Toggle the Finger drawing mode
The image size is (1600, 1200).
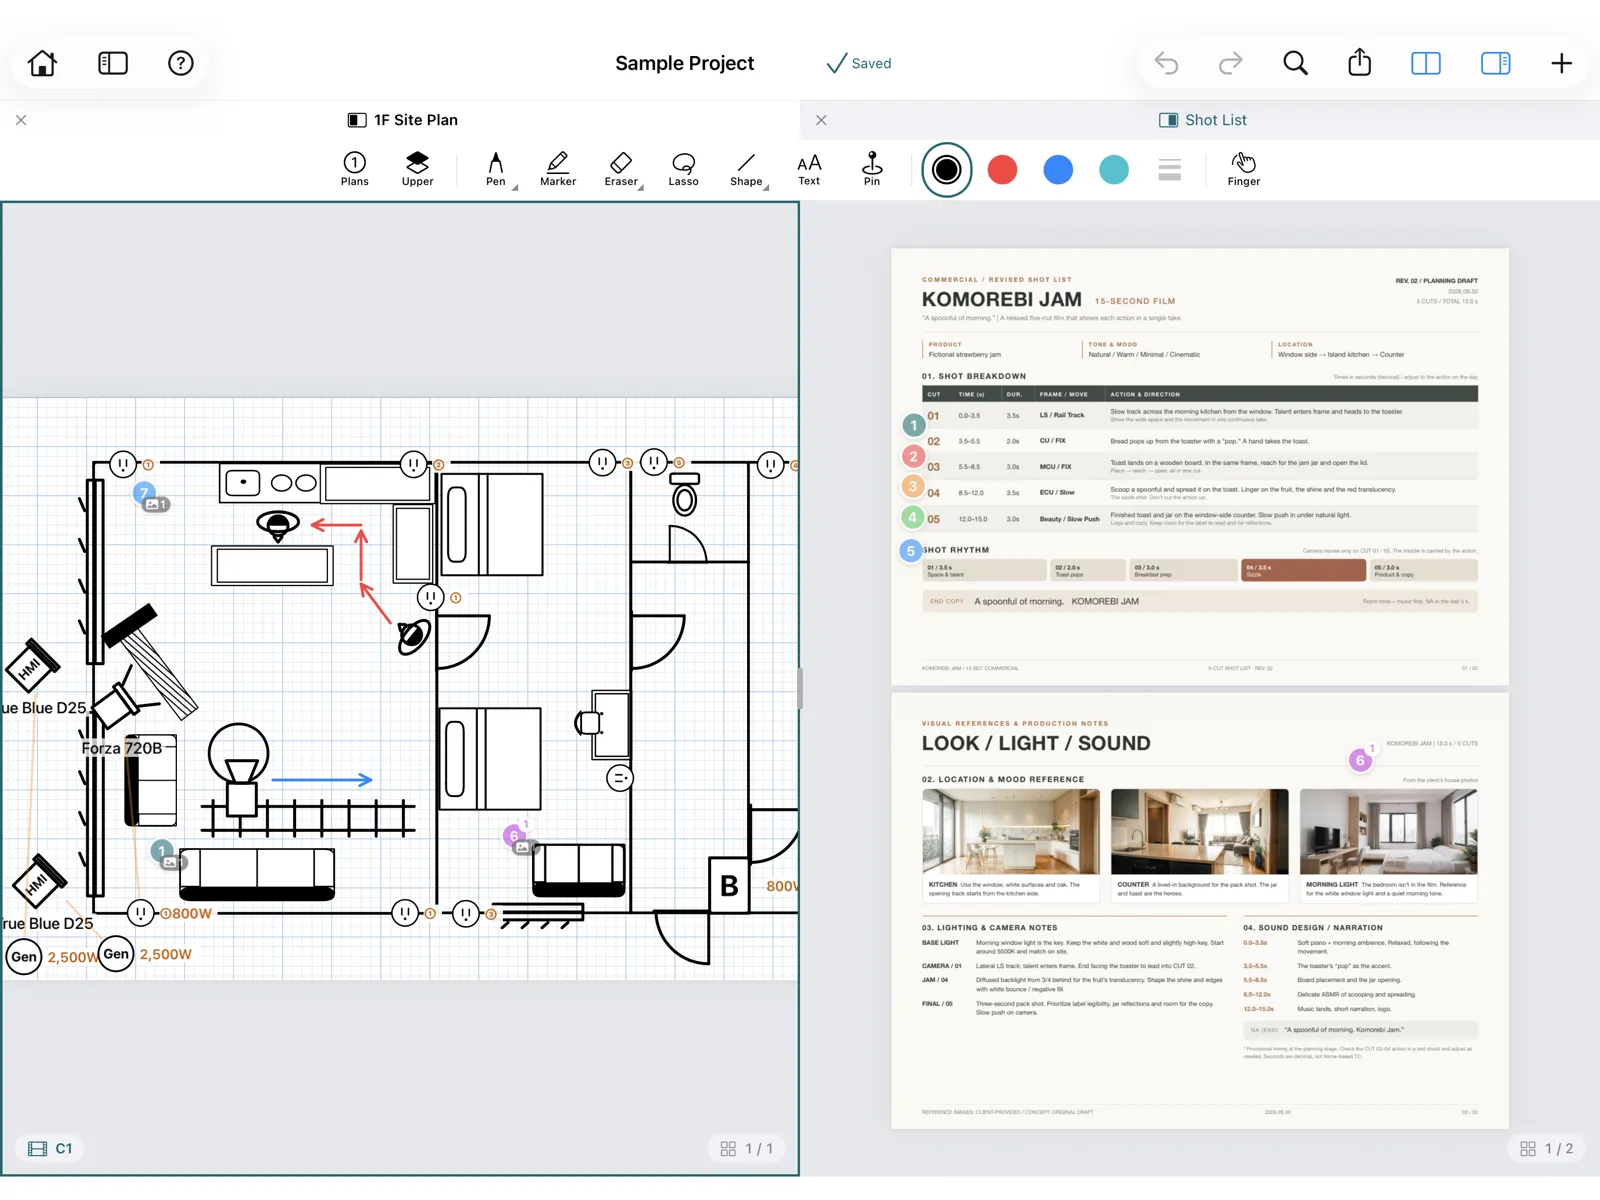1243,169
